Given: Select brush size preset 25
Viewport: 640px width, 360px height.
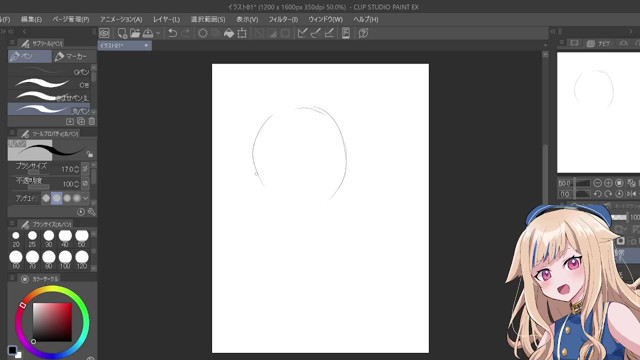Looking at the screenshot, I should [x=32, y=238].
